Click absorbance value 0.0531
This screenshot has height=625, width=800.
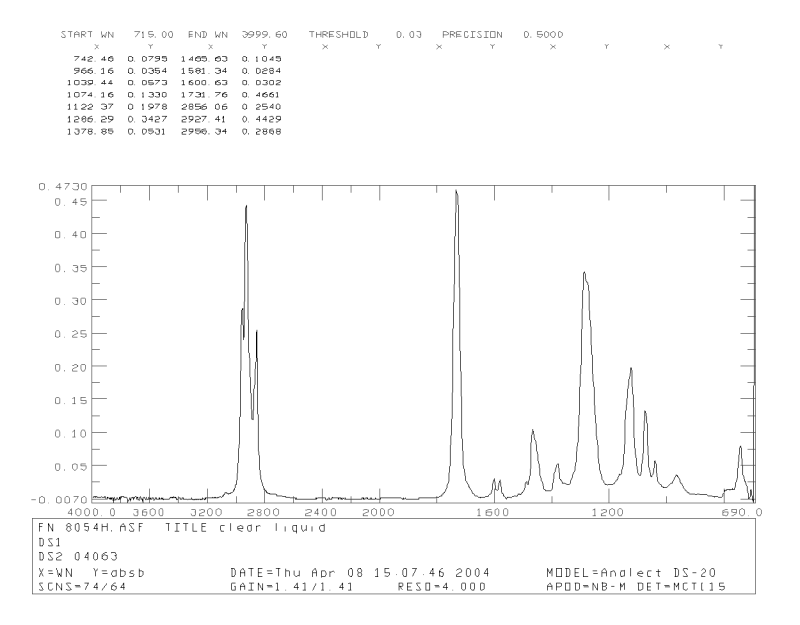(147, 132)
